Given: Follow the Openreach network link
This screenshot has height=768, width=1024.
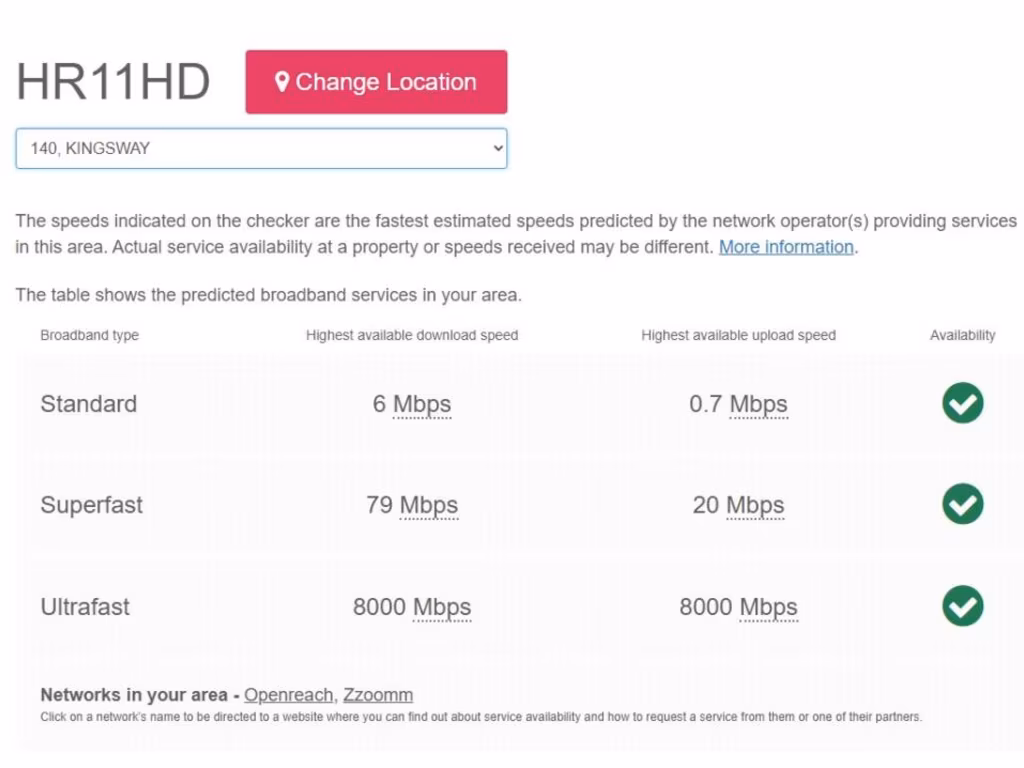Looking at the screenshot, I should [289, 695].
